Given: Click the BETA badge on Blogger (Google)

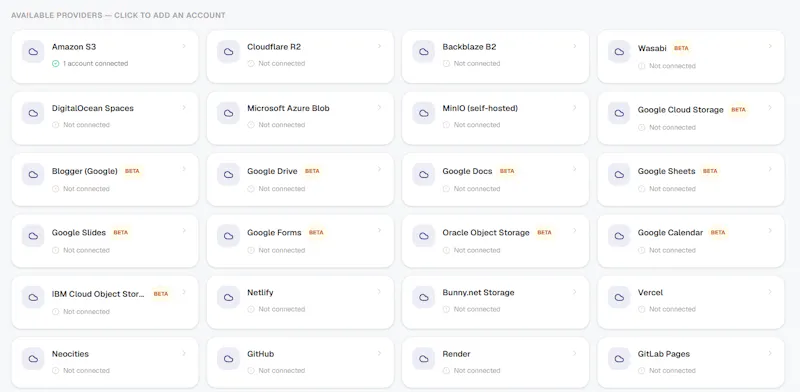Looking at the screenshot, I should 132,171.
